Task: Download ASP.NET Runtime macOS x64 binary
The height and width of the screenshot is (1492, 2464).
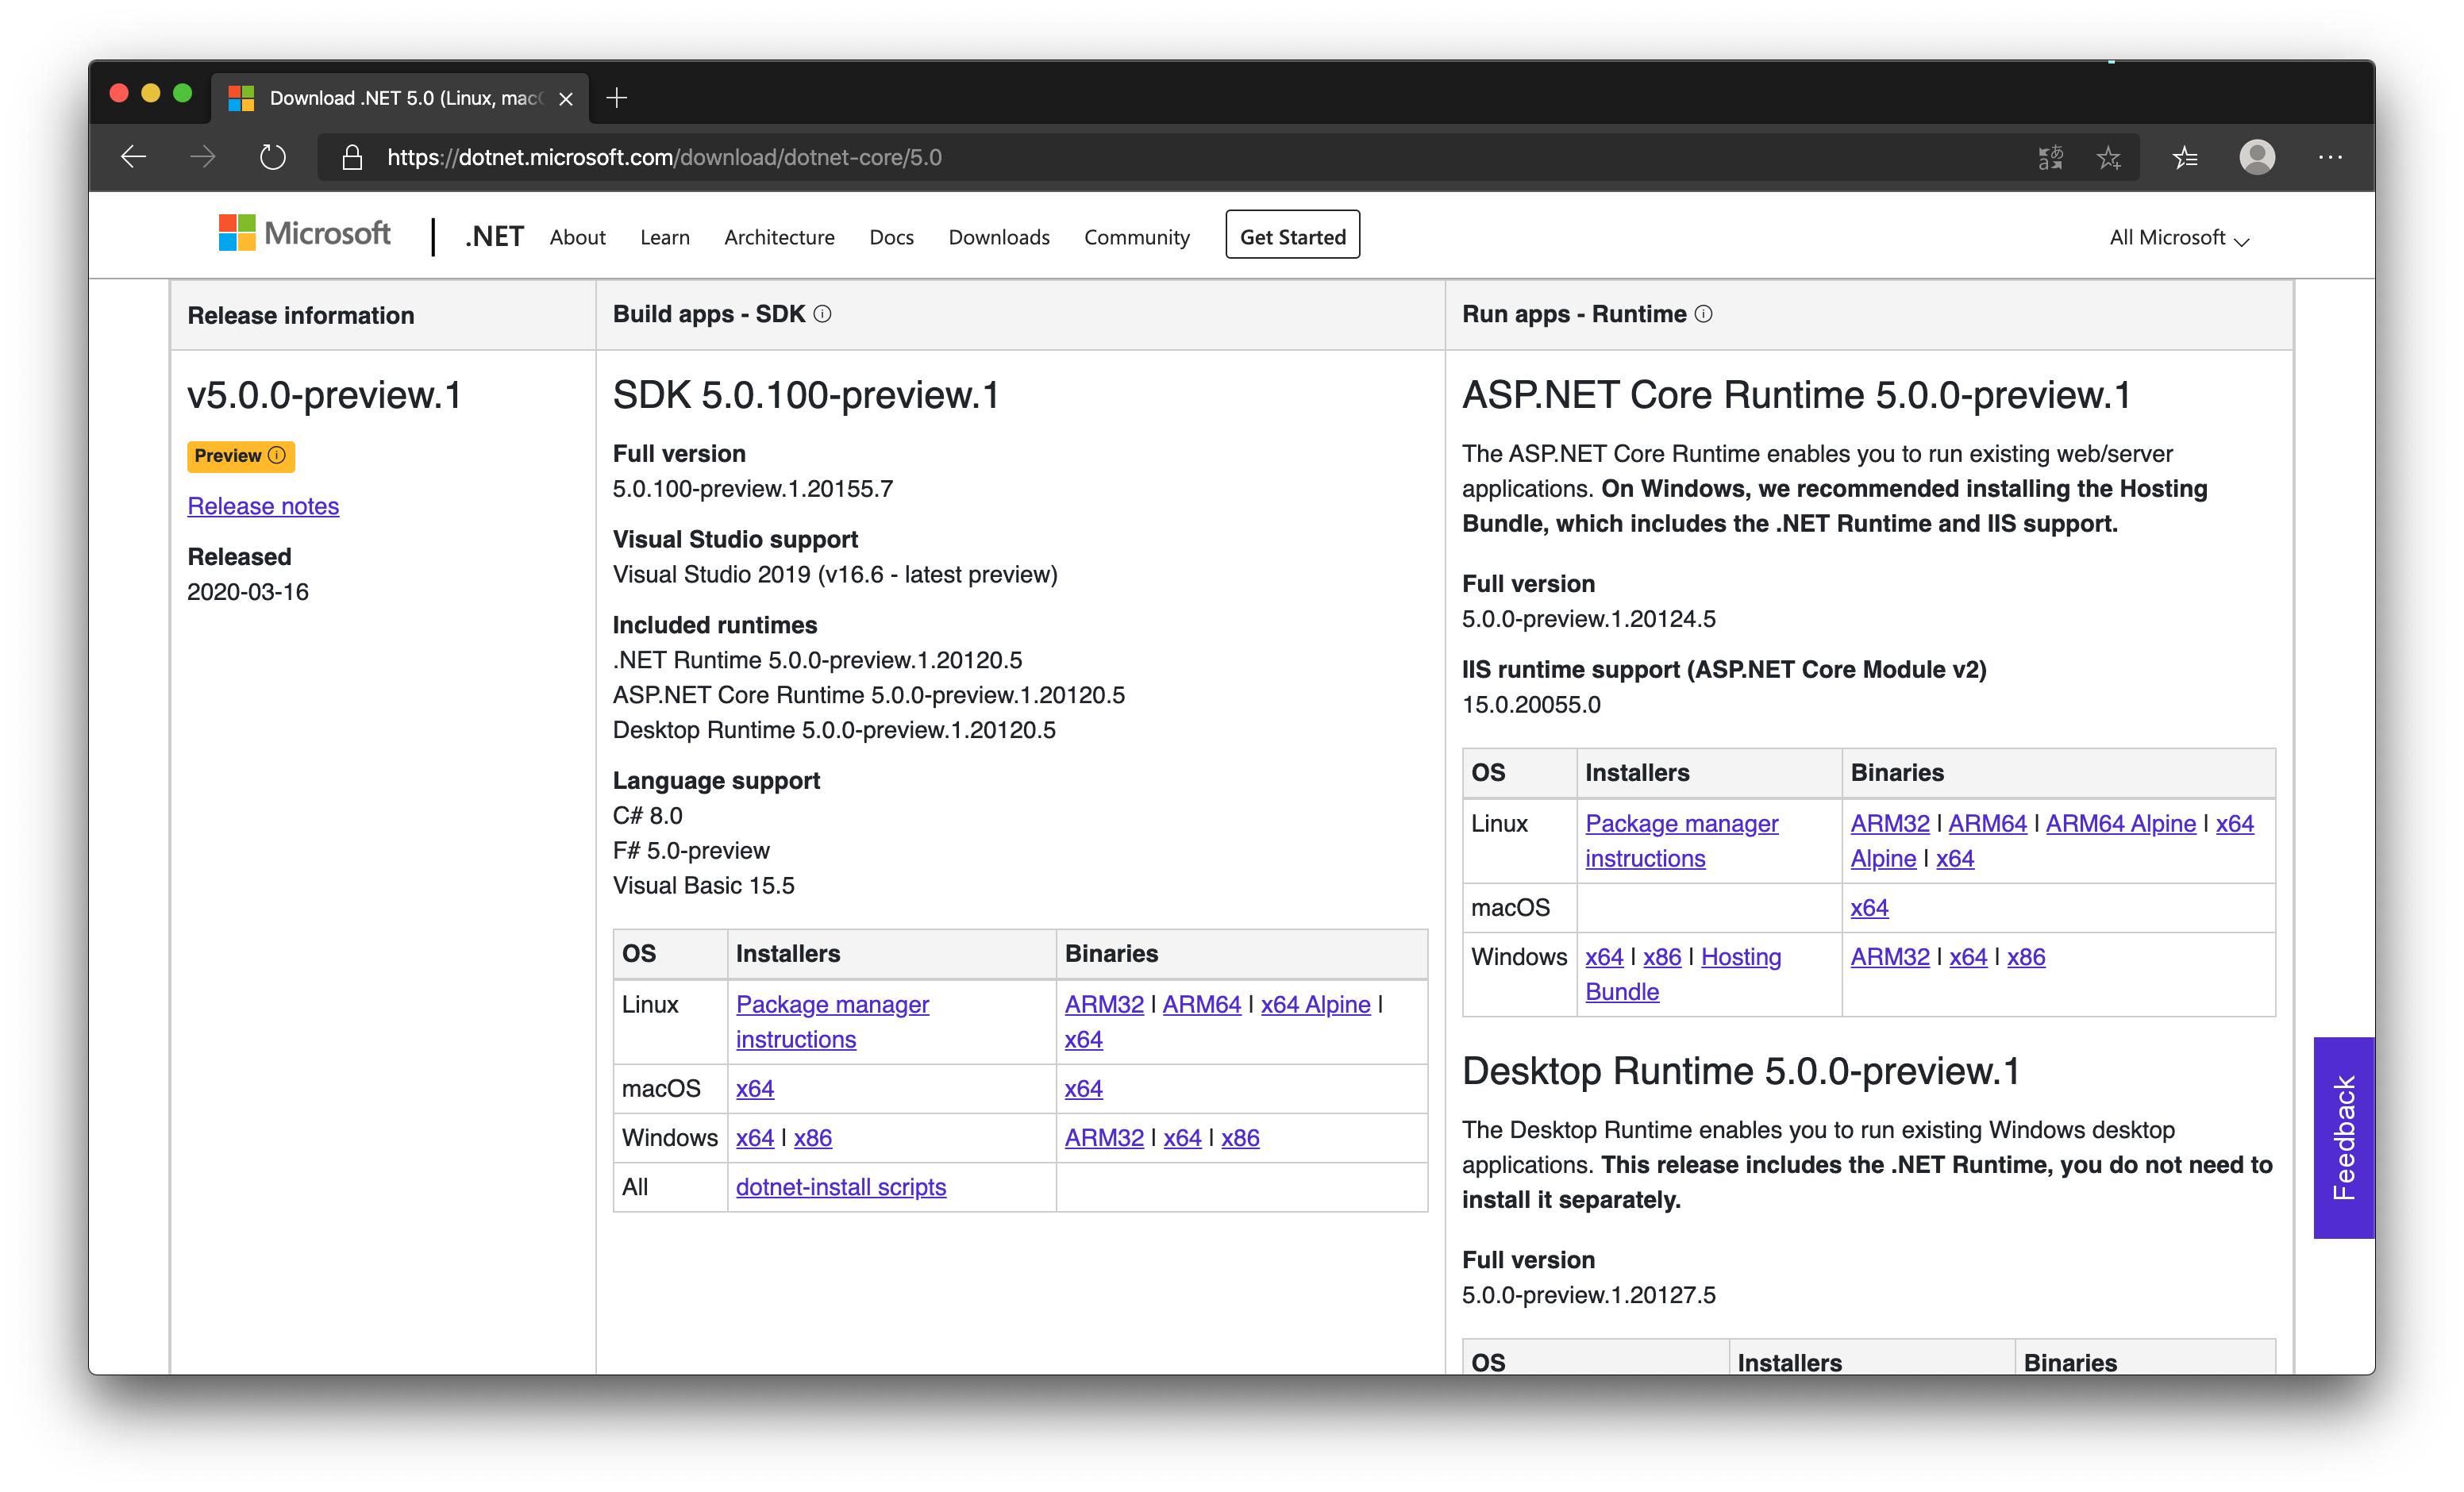Action: point(1869,907)
